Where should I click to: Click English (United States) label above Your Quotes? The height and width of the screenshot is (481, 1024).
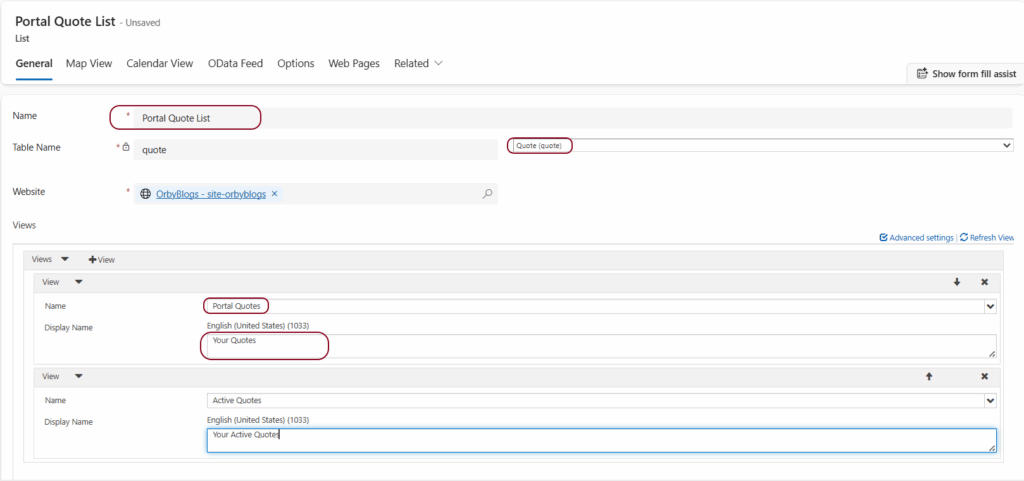(x=258, y=325)
